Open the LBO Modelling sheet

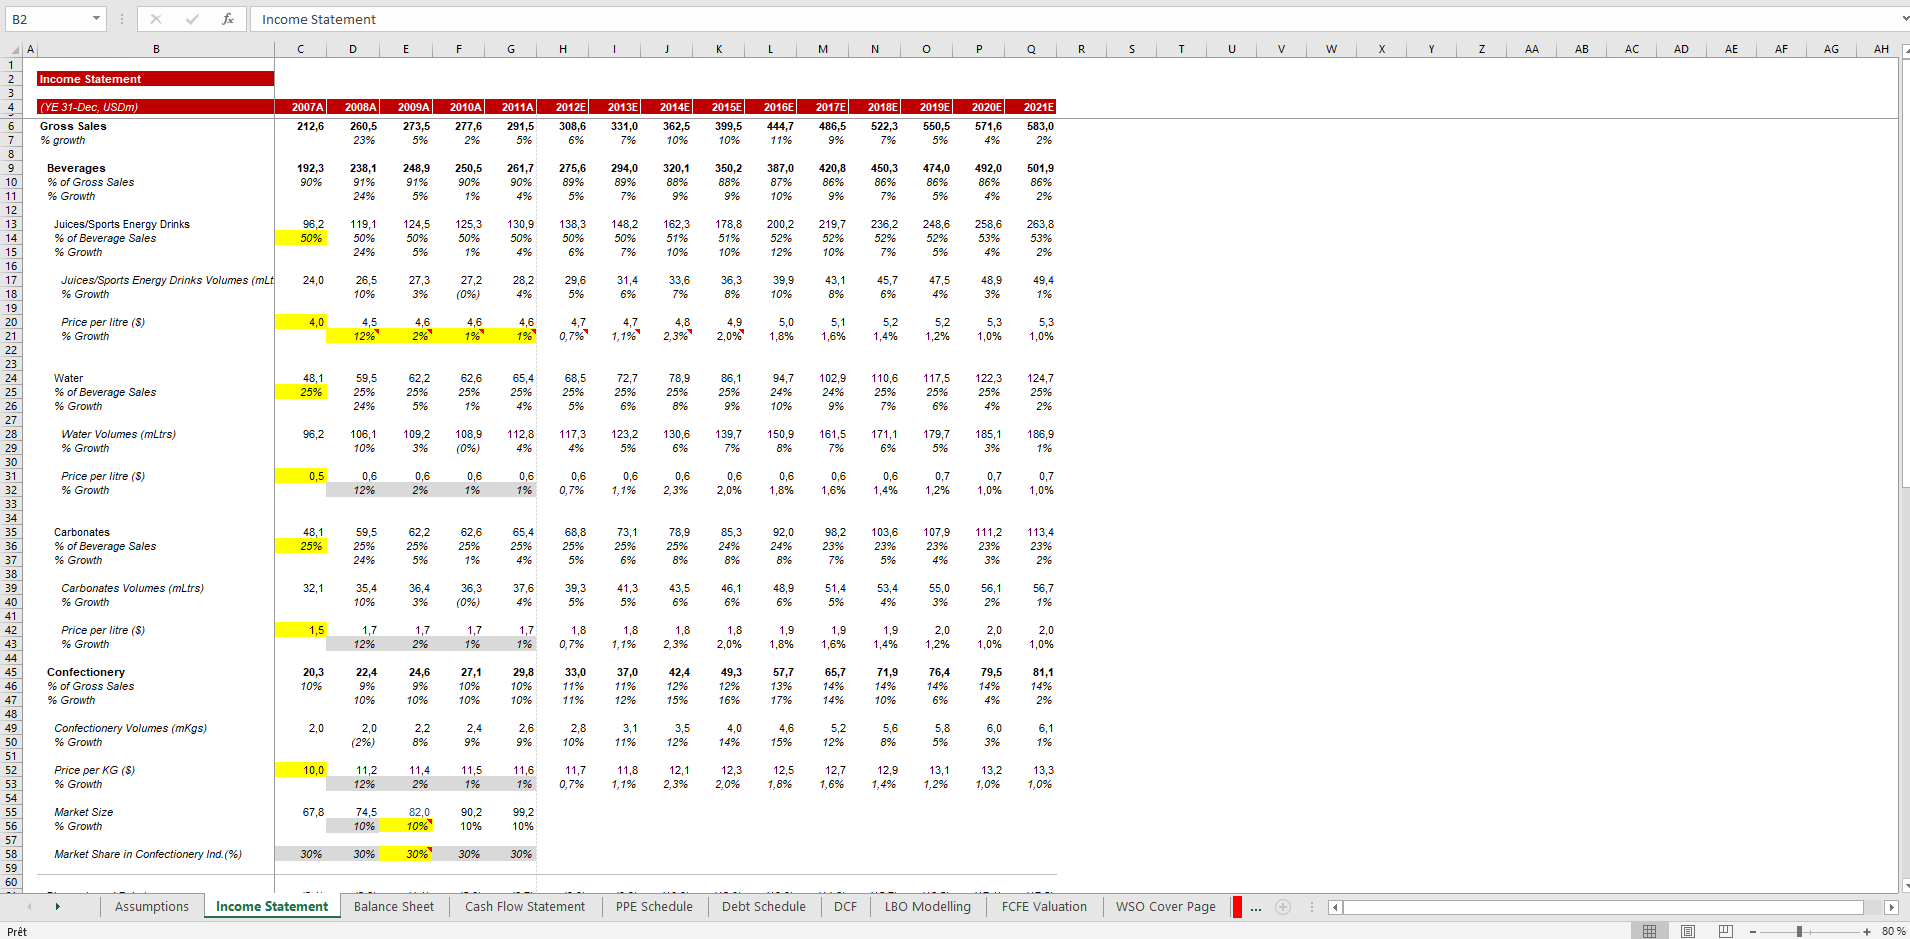point(927,906)
